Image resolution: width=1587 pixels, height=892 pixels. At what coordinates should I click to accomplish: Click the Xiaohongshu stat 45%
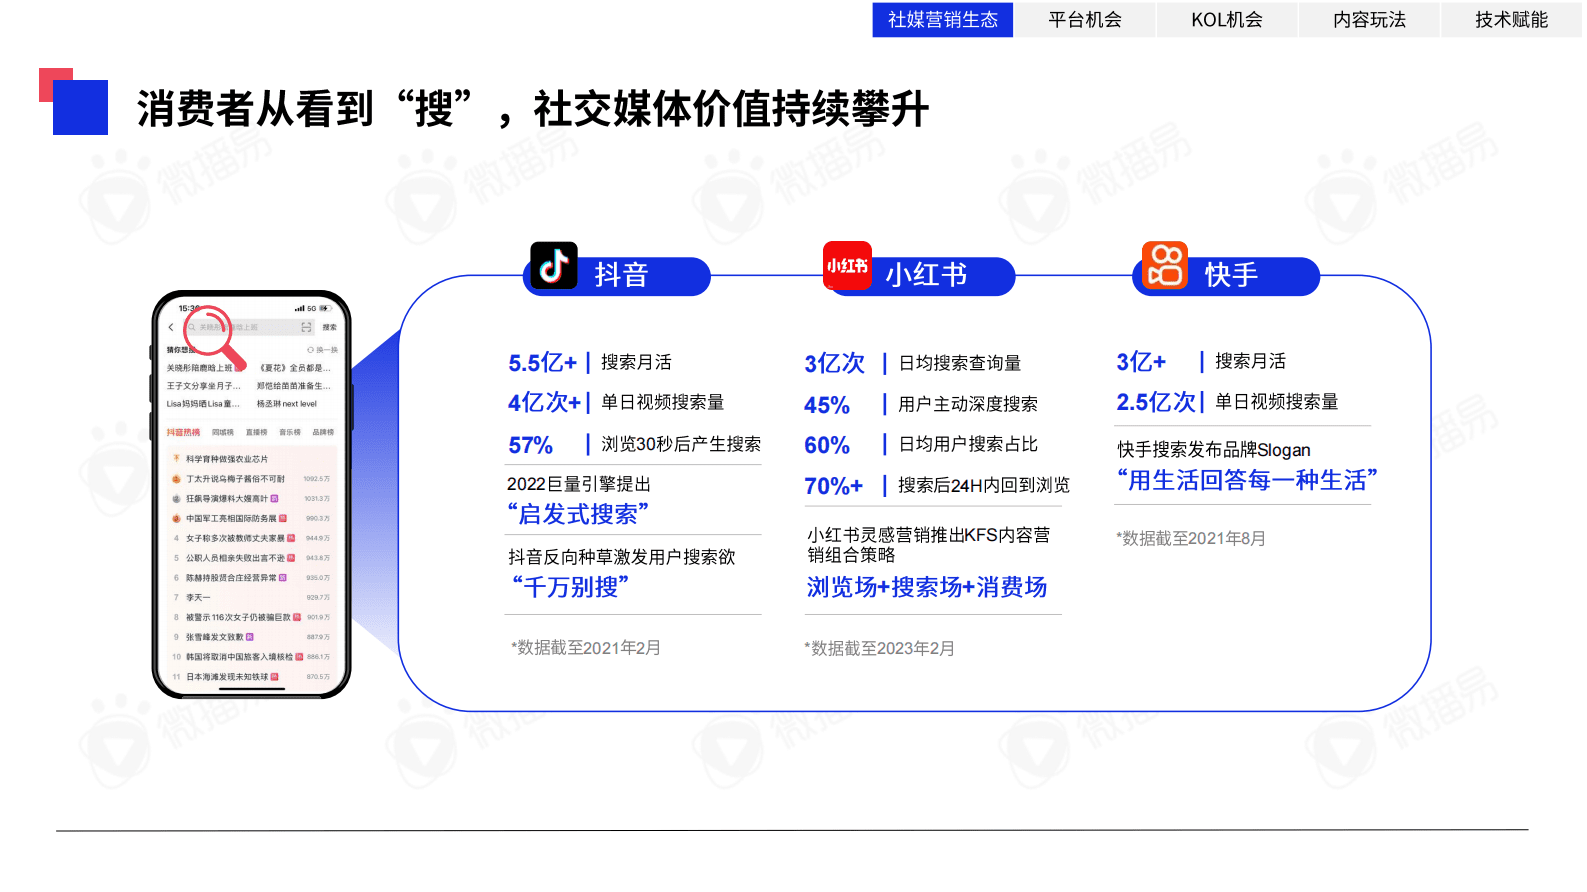(827, 405)
